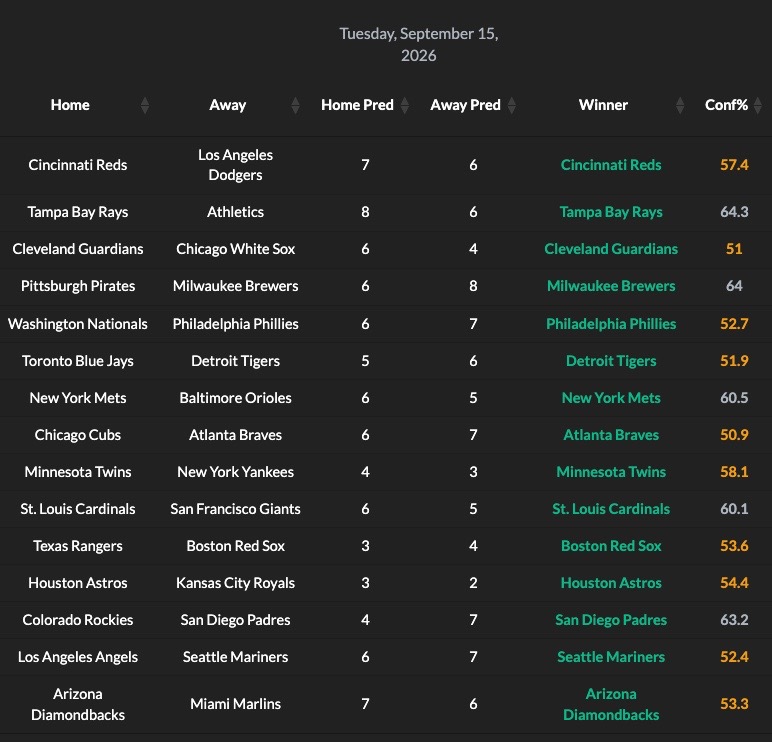This screenshot has height=742, width=772.
Task: Click the Winner column header
Action: 603,105
